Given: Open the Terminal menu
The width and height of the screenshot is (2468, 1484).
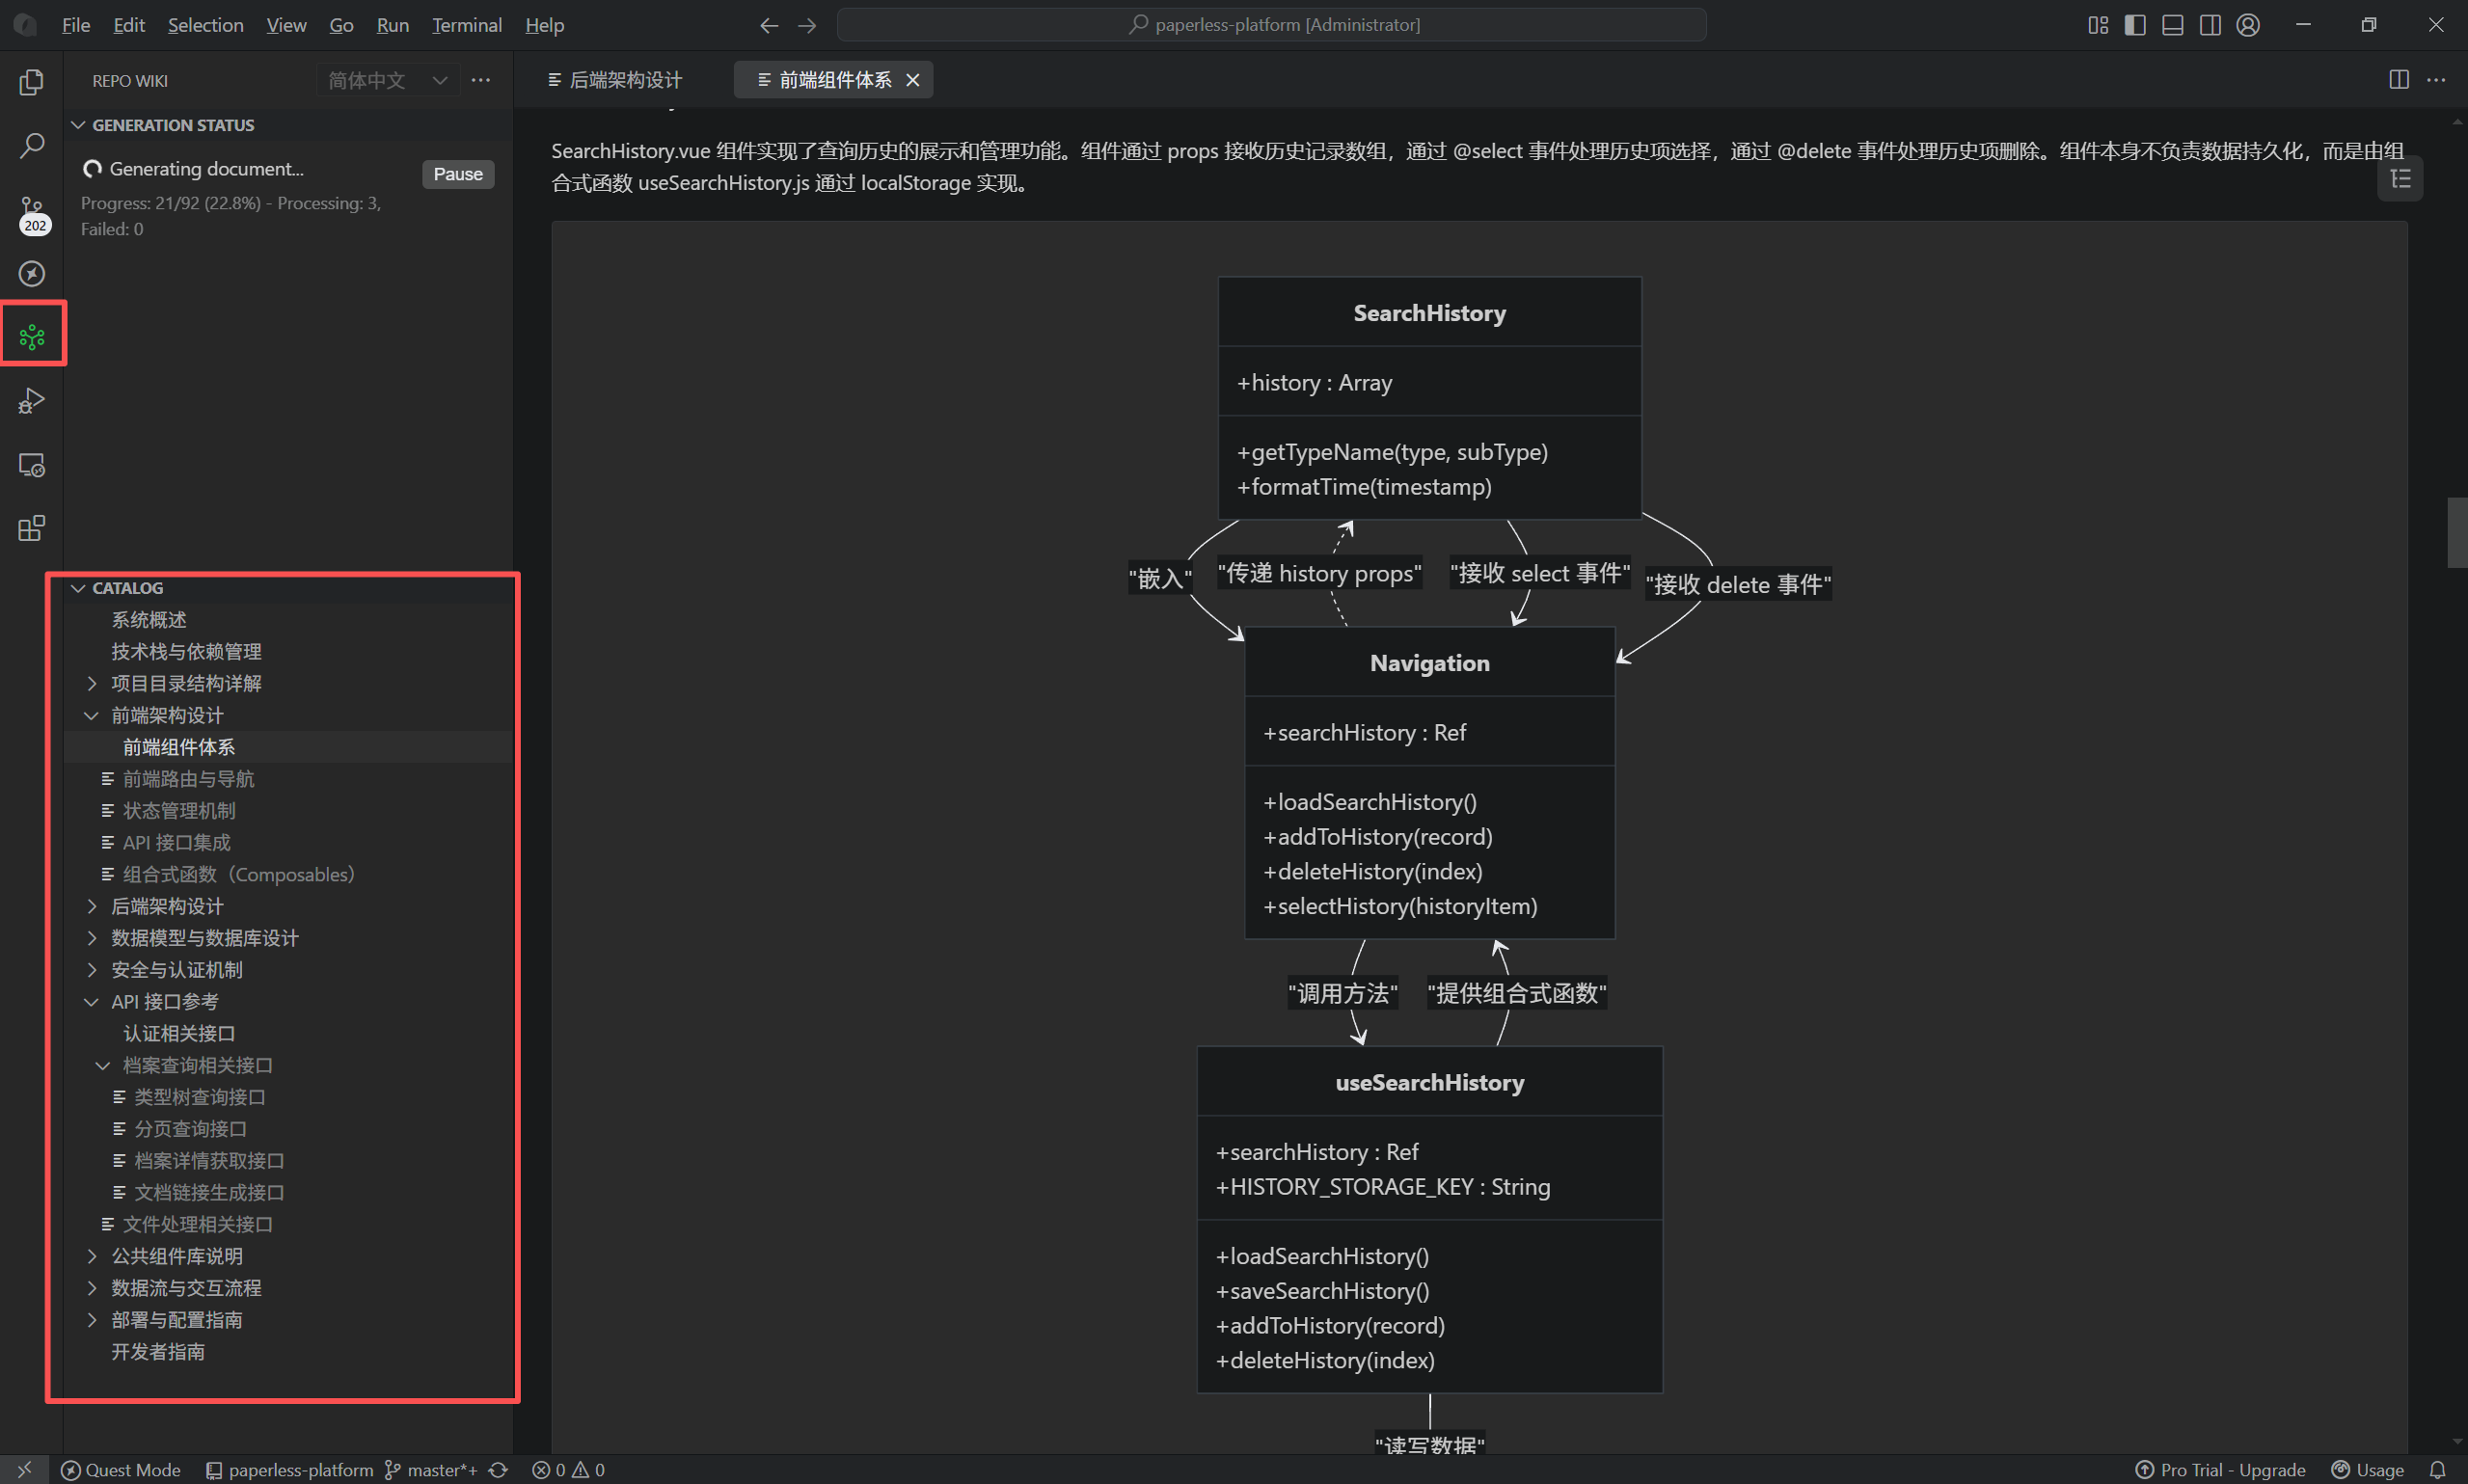Looking at the screenshot, I should (x=466, y=25).
